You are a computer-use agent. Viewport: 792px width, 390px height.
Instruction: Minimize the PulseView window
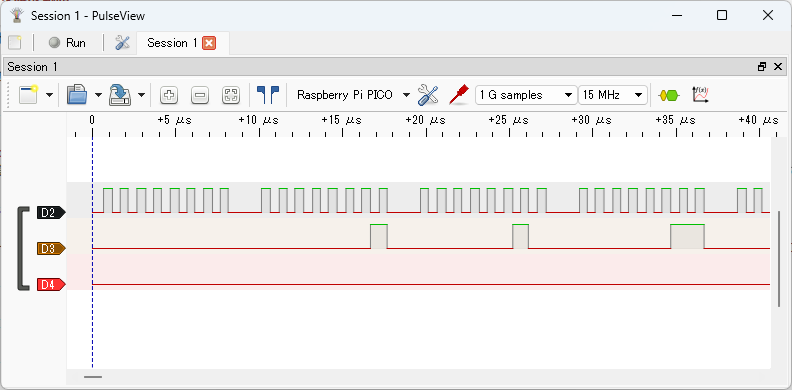[677, 16]
